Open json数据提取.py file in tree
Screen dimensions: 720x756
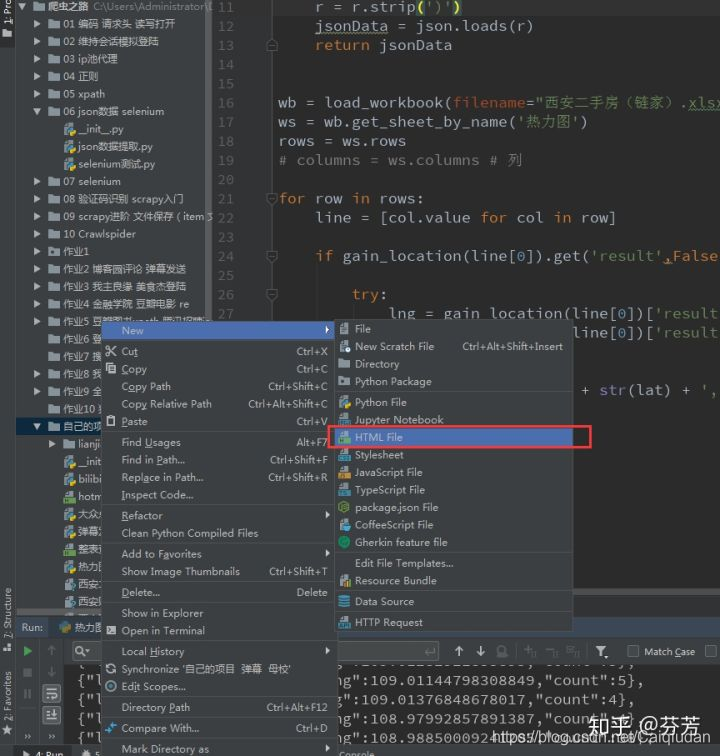(x=109, y=147)
